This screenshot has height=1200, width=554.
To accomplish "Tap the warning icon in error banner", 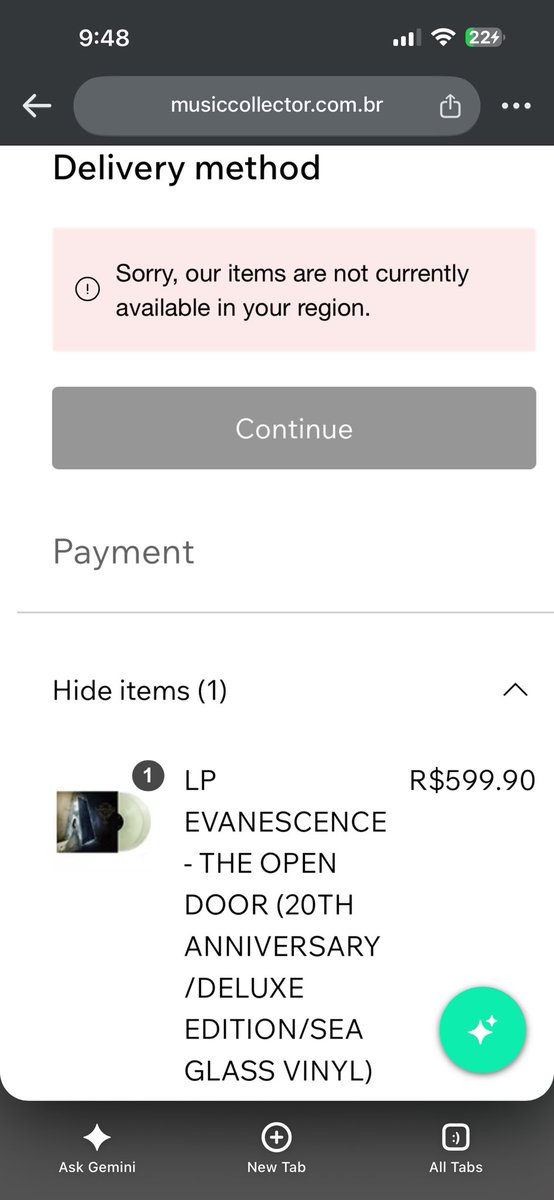I will [x=88, y=290].
